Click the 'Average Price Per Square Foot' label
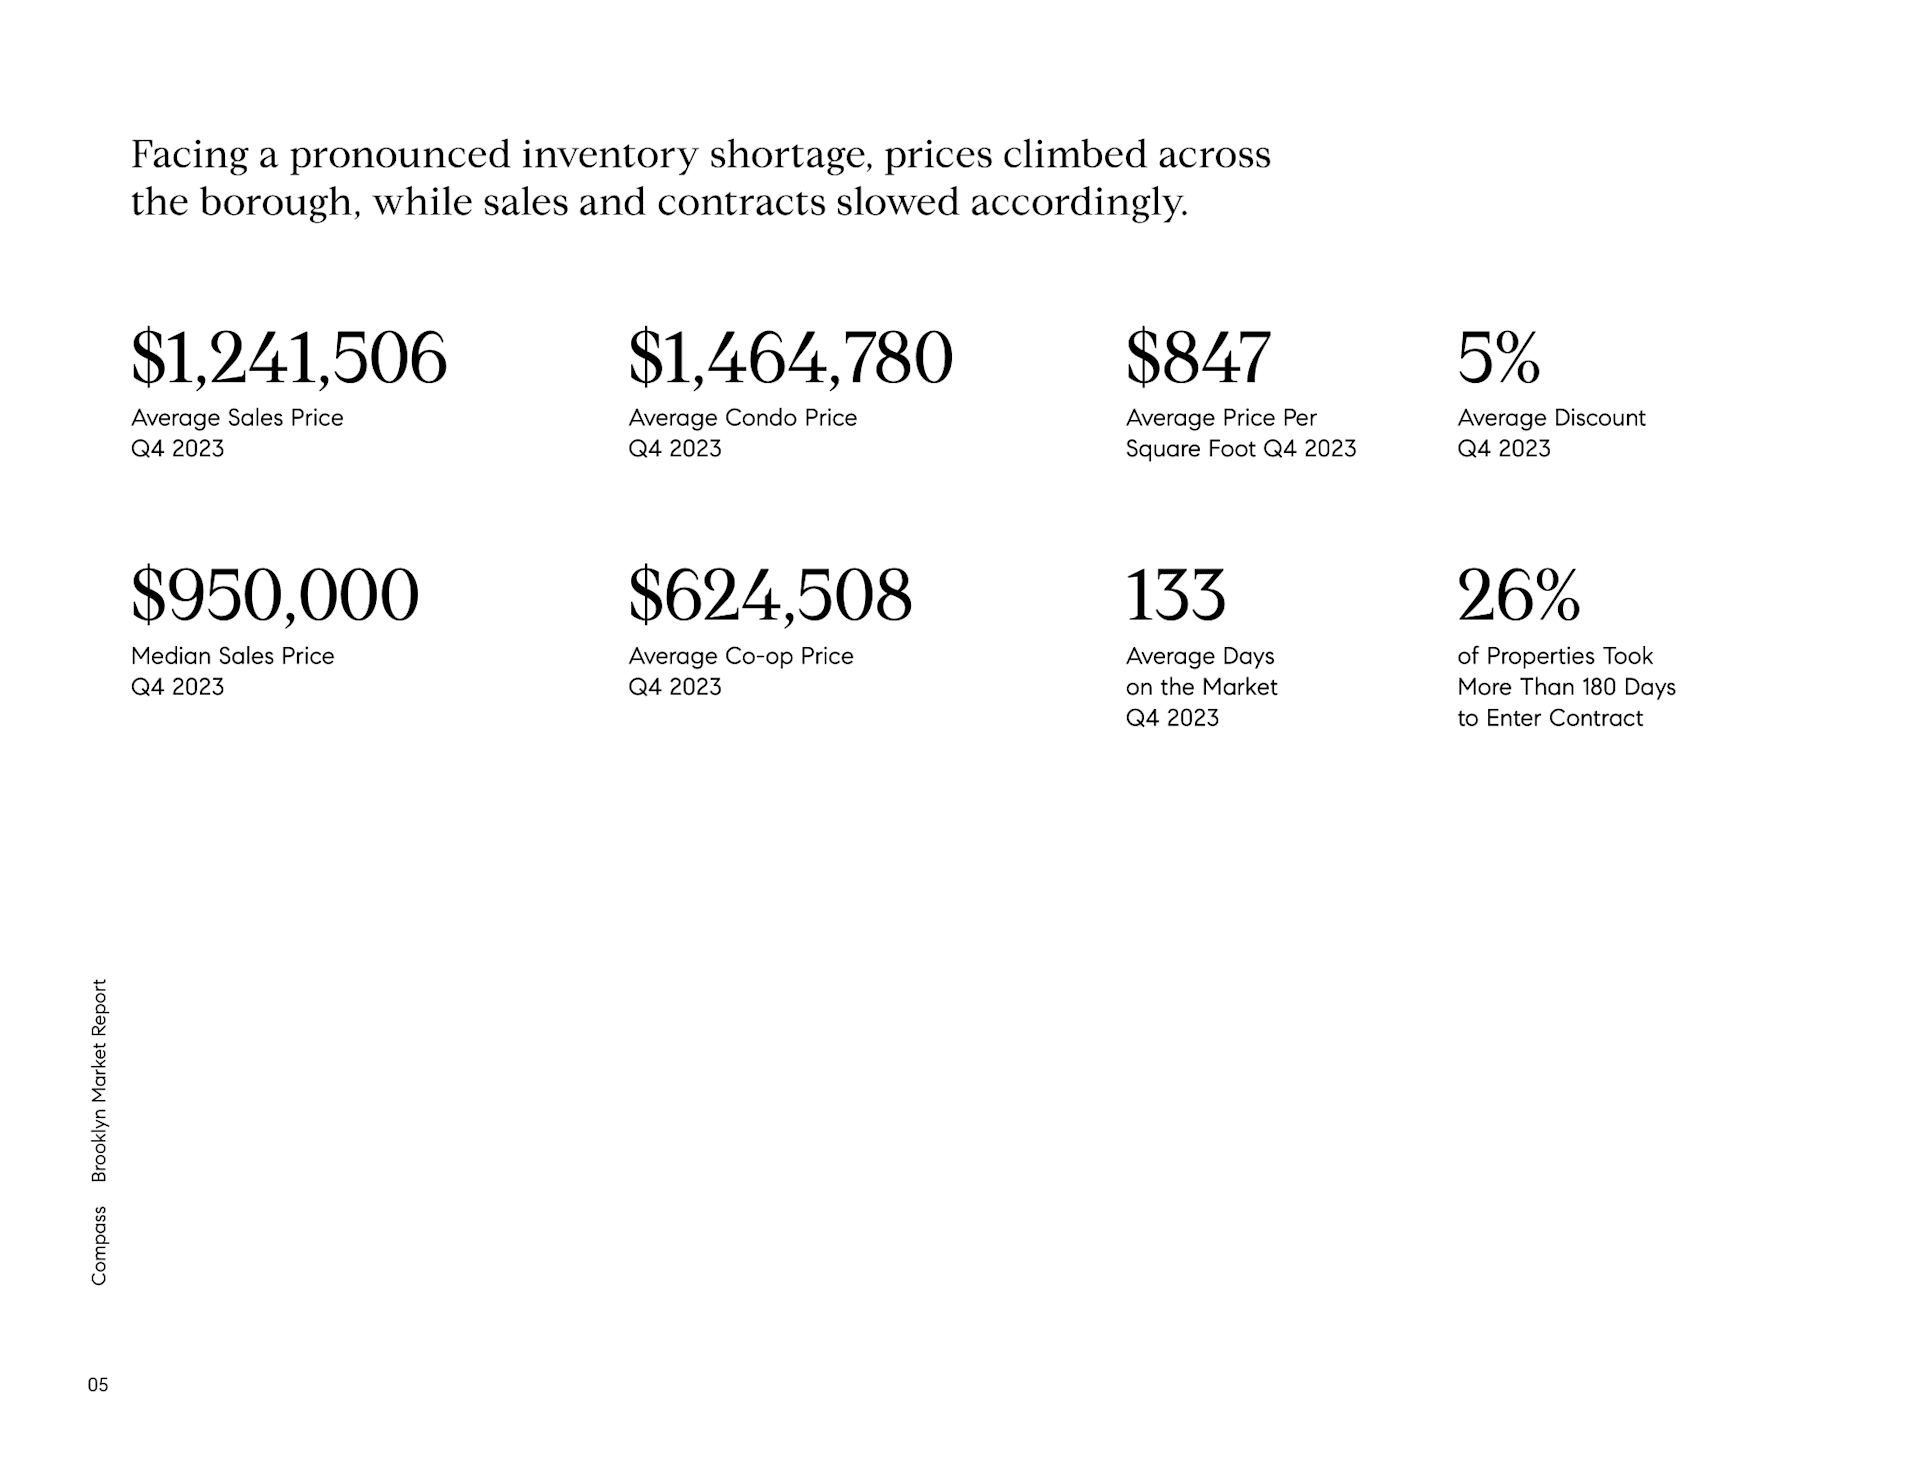This screenshot has height=1484, width=1920. pos(1241,433)
